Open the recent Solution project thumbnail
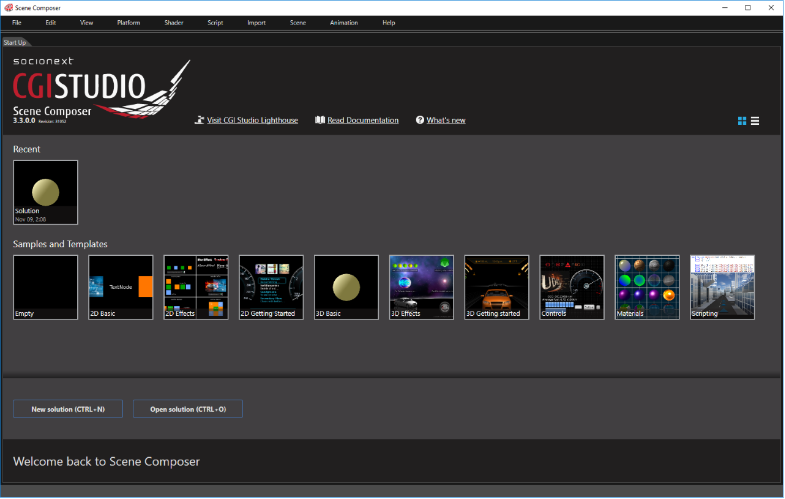Image resolution: width=785 pixels, height=499 pixels. pyautogui.click(x=46, y=192)
